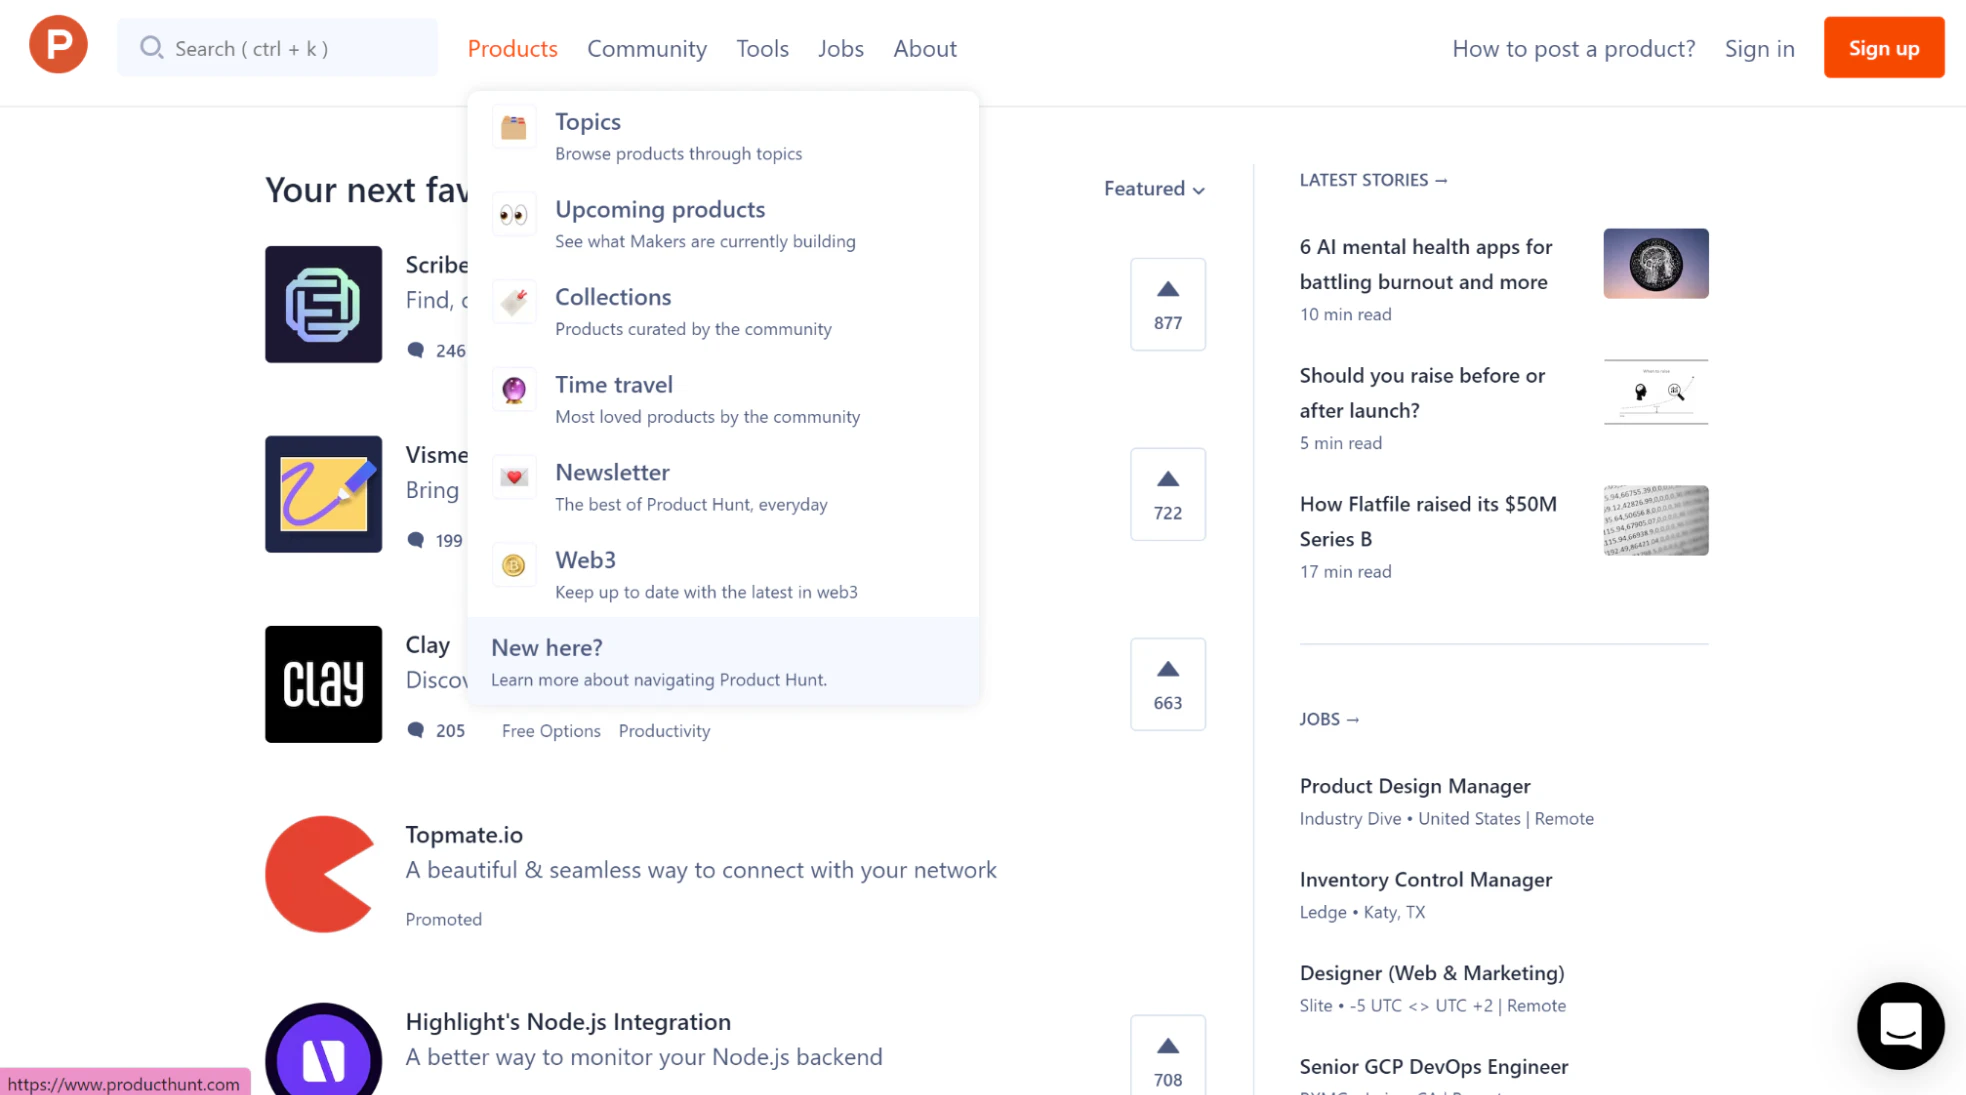Click the Sign up button
The height and width of the screenshot is (1095, 1966).
1883,47
